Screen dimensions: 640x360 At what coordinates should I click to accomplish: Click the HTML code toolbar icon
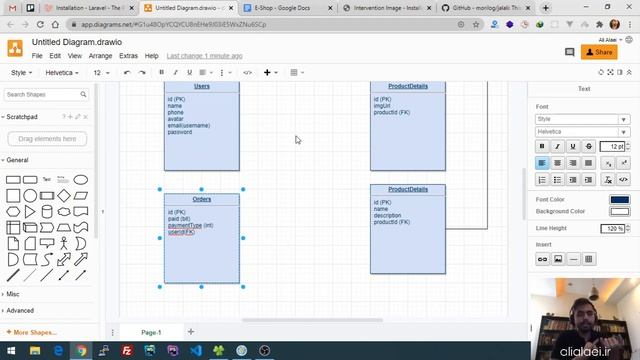(x=247, y=72)
